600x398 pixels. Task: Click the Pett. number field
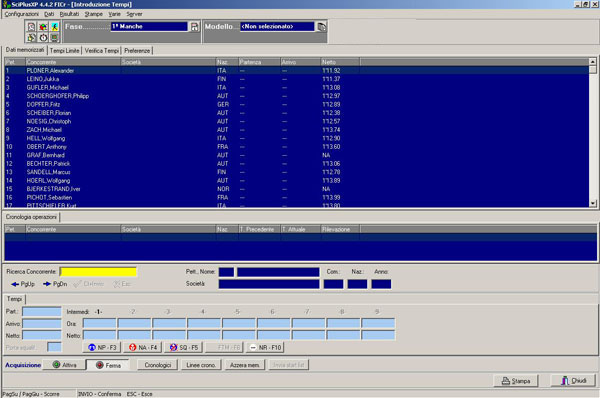(226, 272)
